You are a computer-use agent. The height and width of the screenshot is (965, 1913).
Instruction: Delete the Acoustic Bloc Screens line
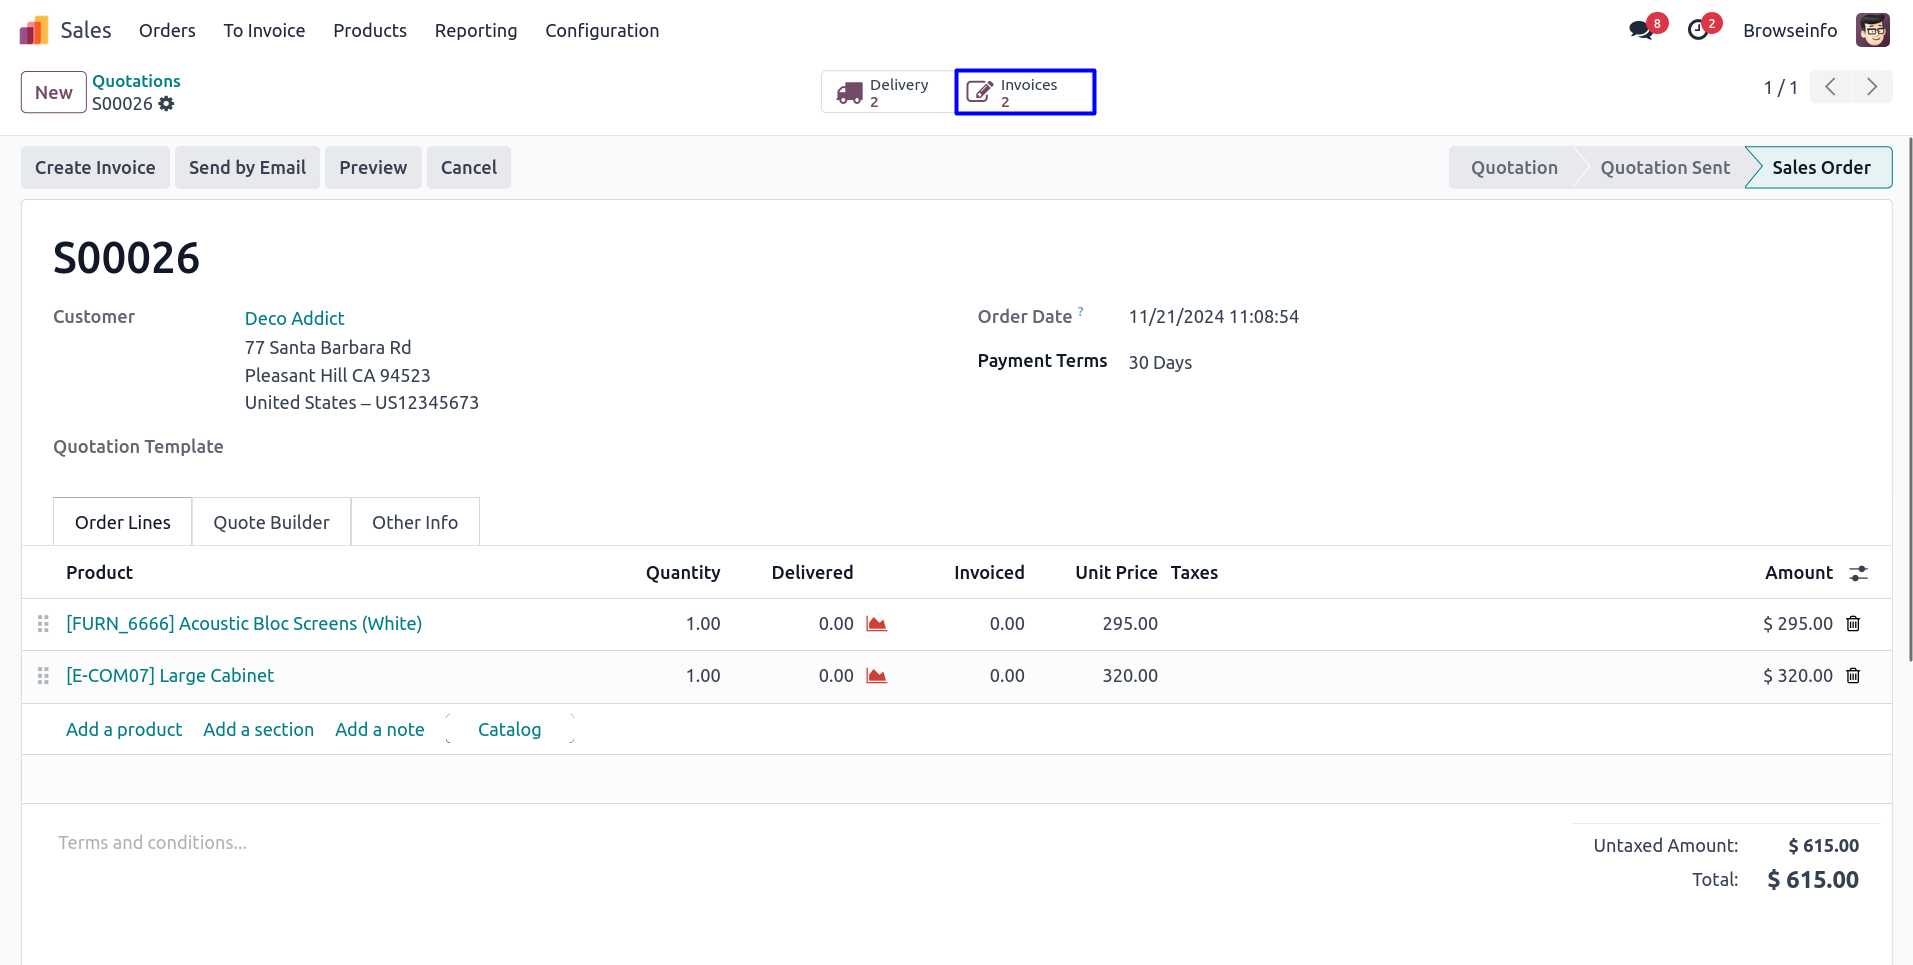point(1853,624)
